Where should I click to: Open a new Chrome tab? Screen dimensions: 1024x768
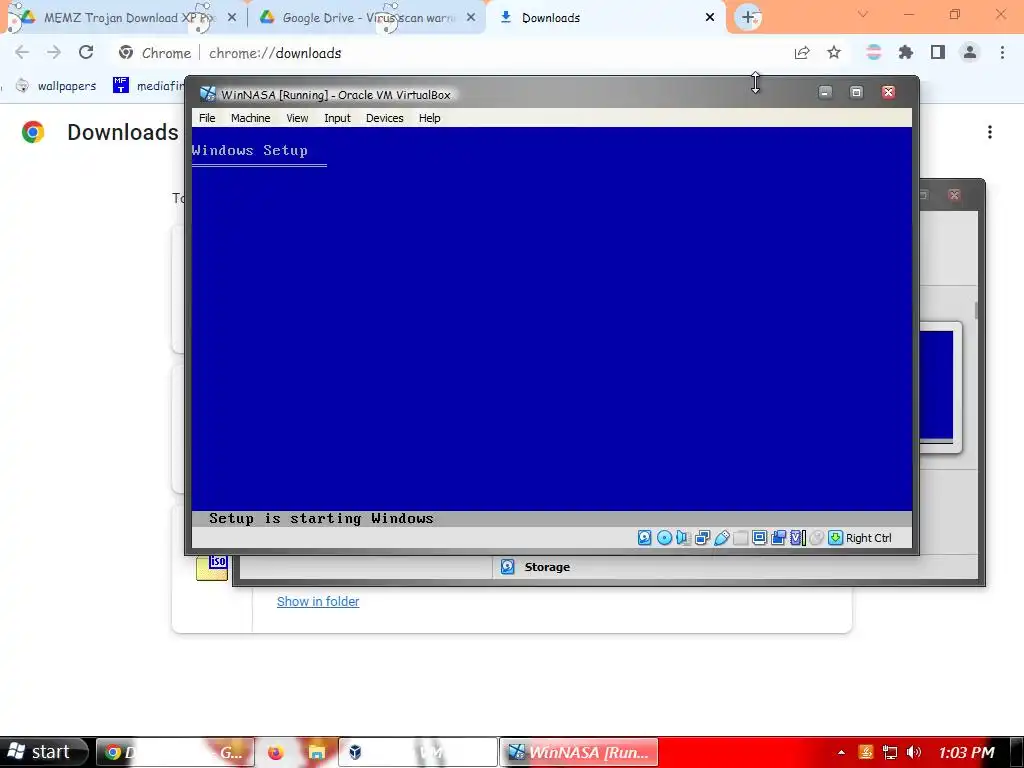pyautogui.click(x=748, y=18)
